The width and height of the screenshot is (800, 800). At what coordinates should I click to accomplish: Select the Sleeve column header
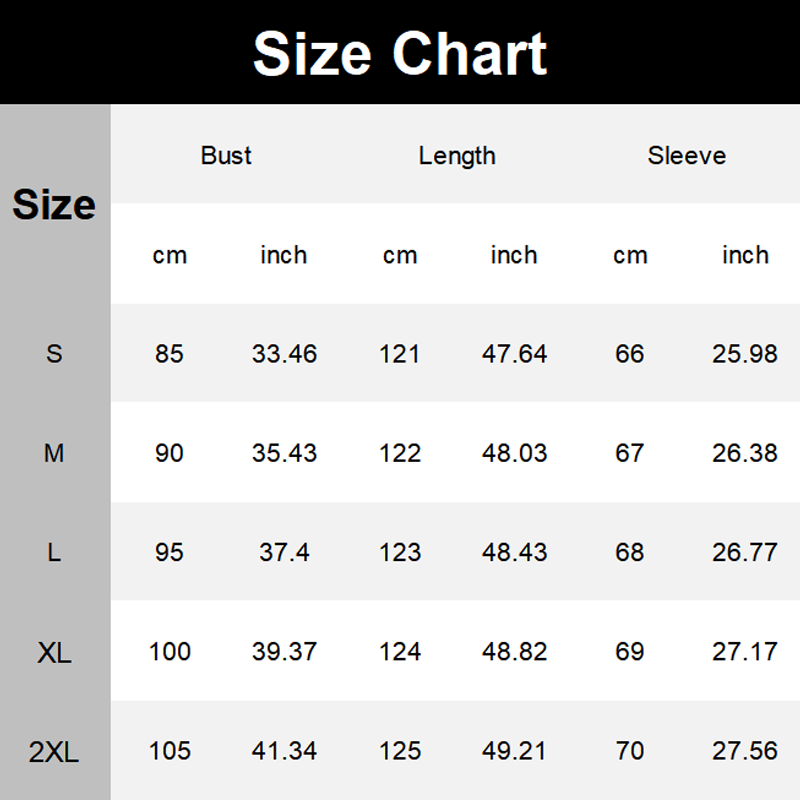coord(686,156)
